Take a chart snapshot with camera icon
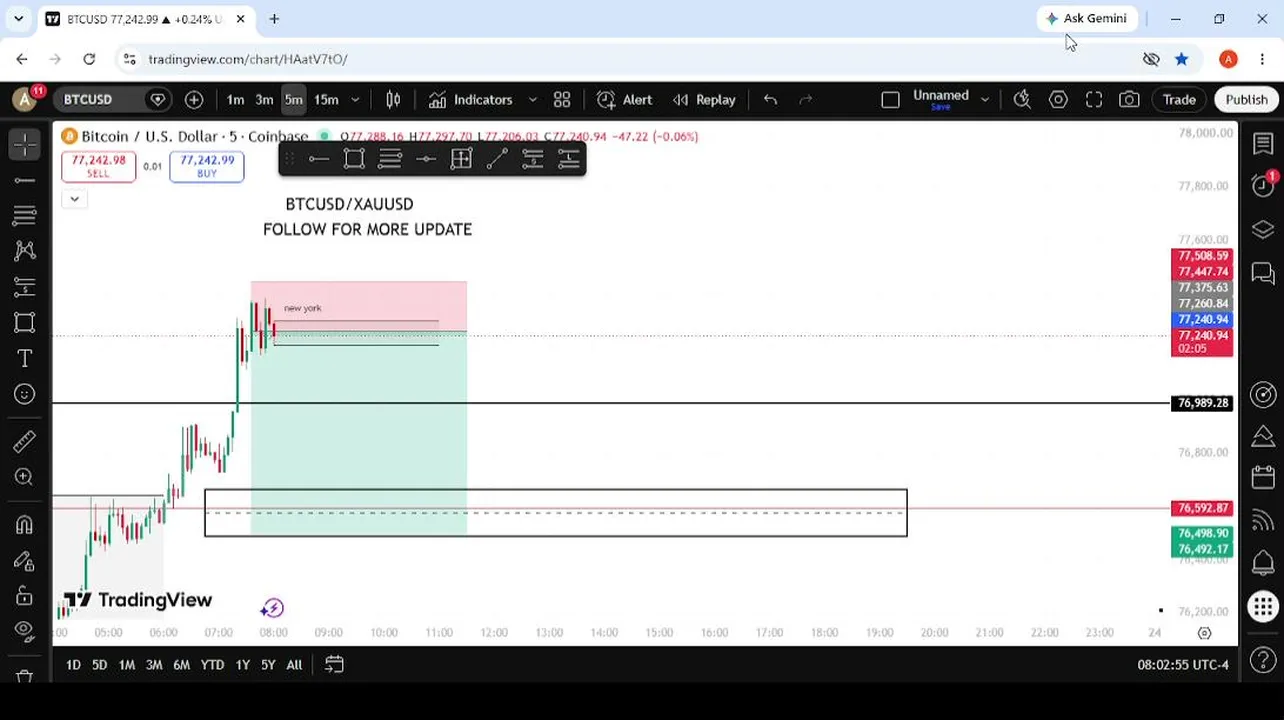Screen dimensions: 1284x720 click(x=1129, y=99)
